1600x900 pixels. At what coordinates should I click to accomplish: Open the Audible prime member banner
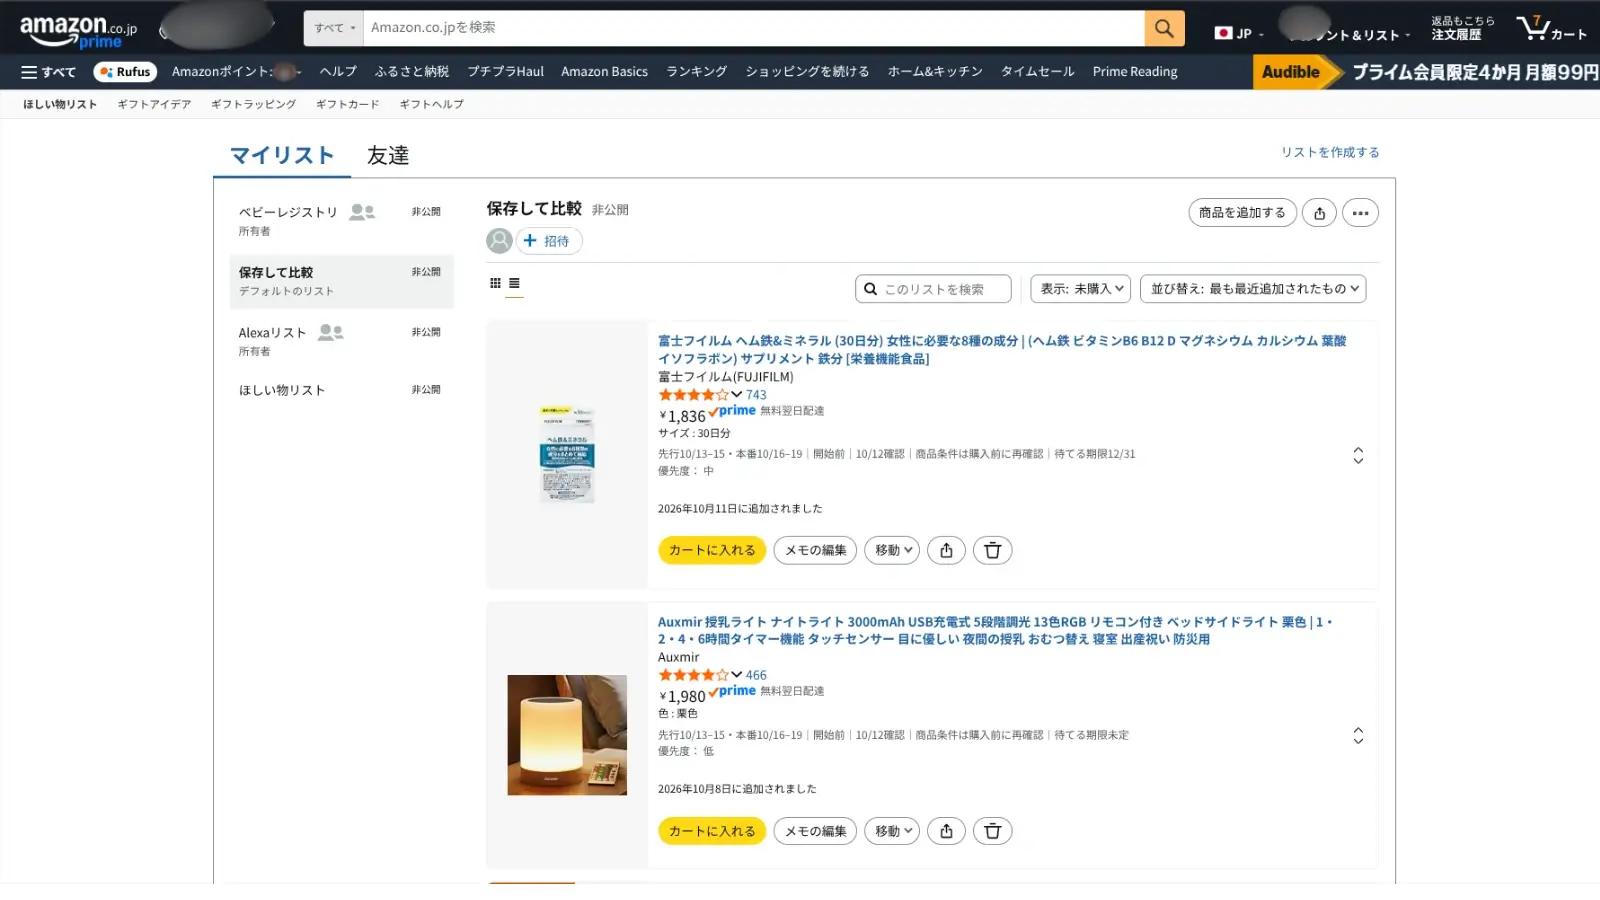pos(1426,72)
